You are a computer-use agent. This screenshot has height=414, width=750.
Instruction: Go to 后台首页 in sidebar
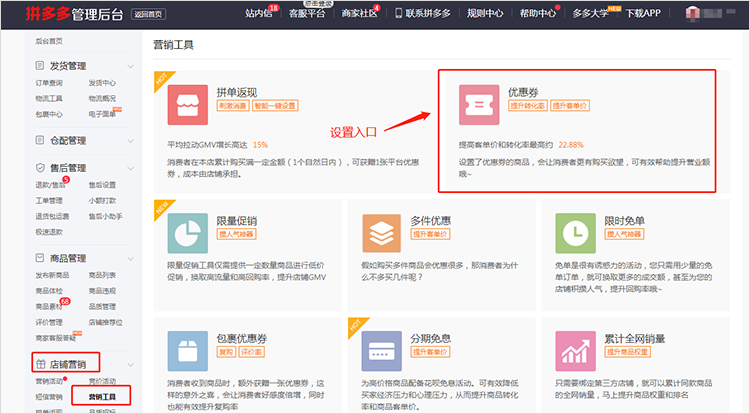[x=49, y=41]
